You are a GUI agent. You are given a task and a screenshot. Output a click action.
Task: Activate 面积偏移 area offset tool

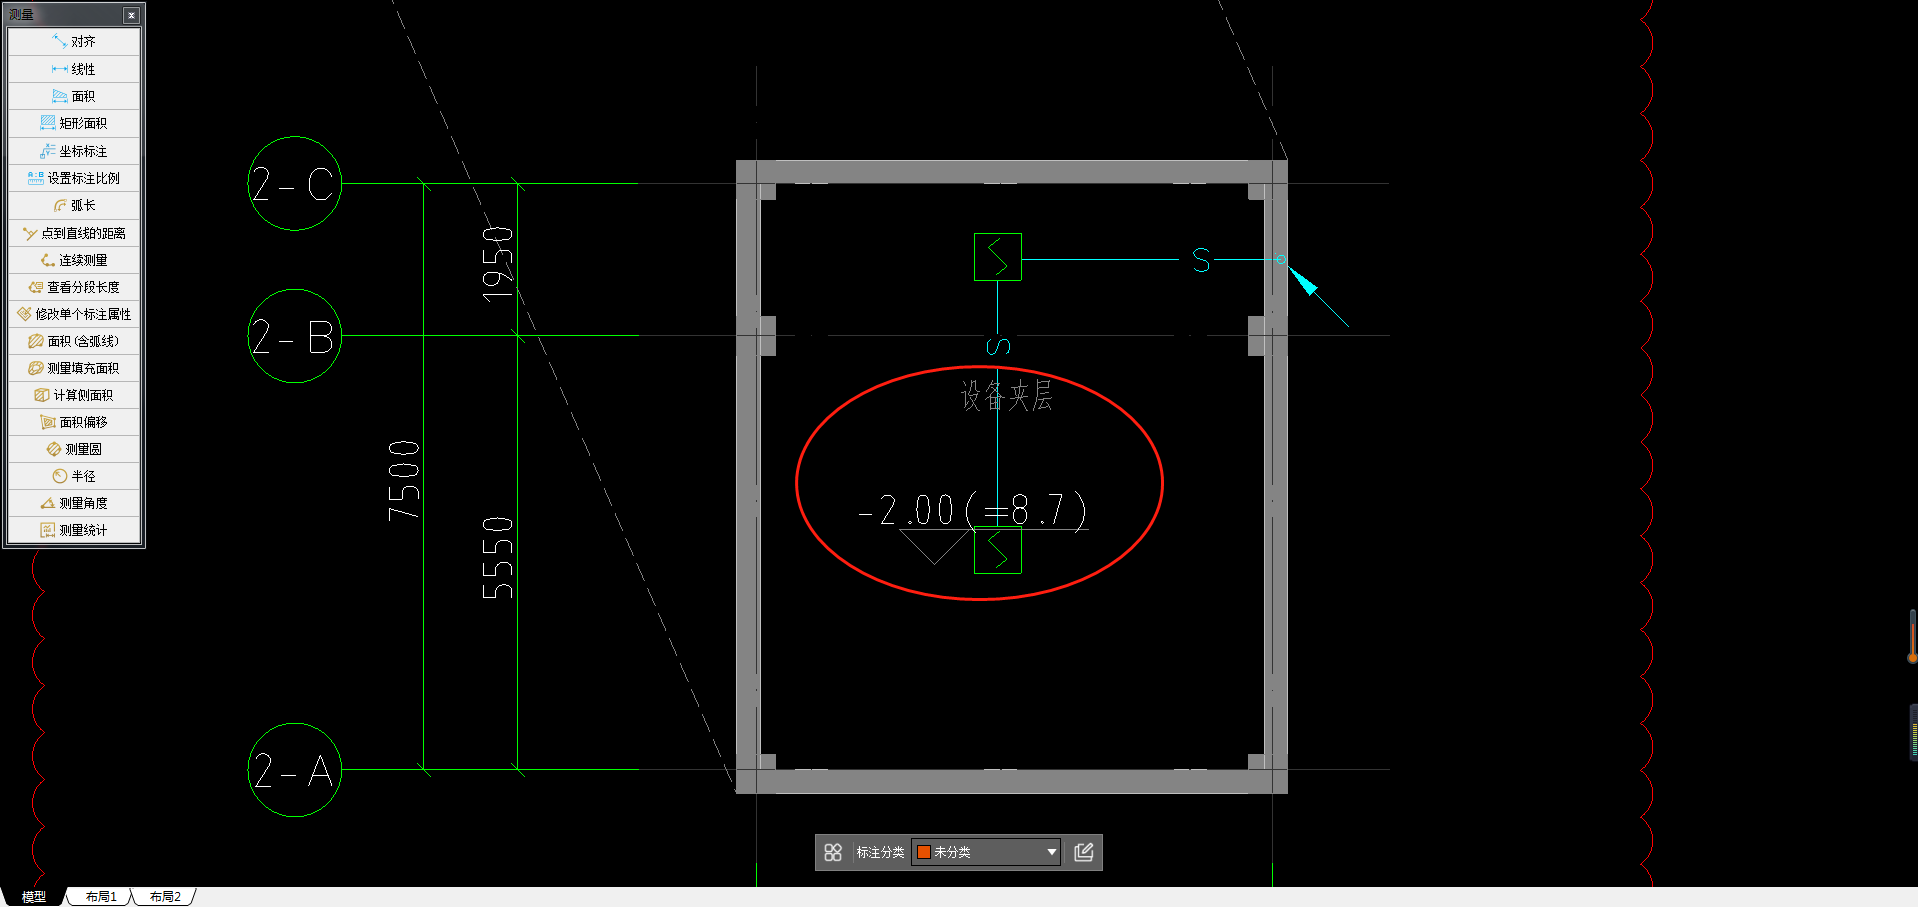[x=74, y=422]
